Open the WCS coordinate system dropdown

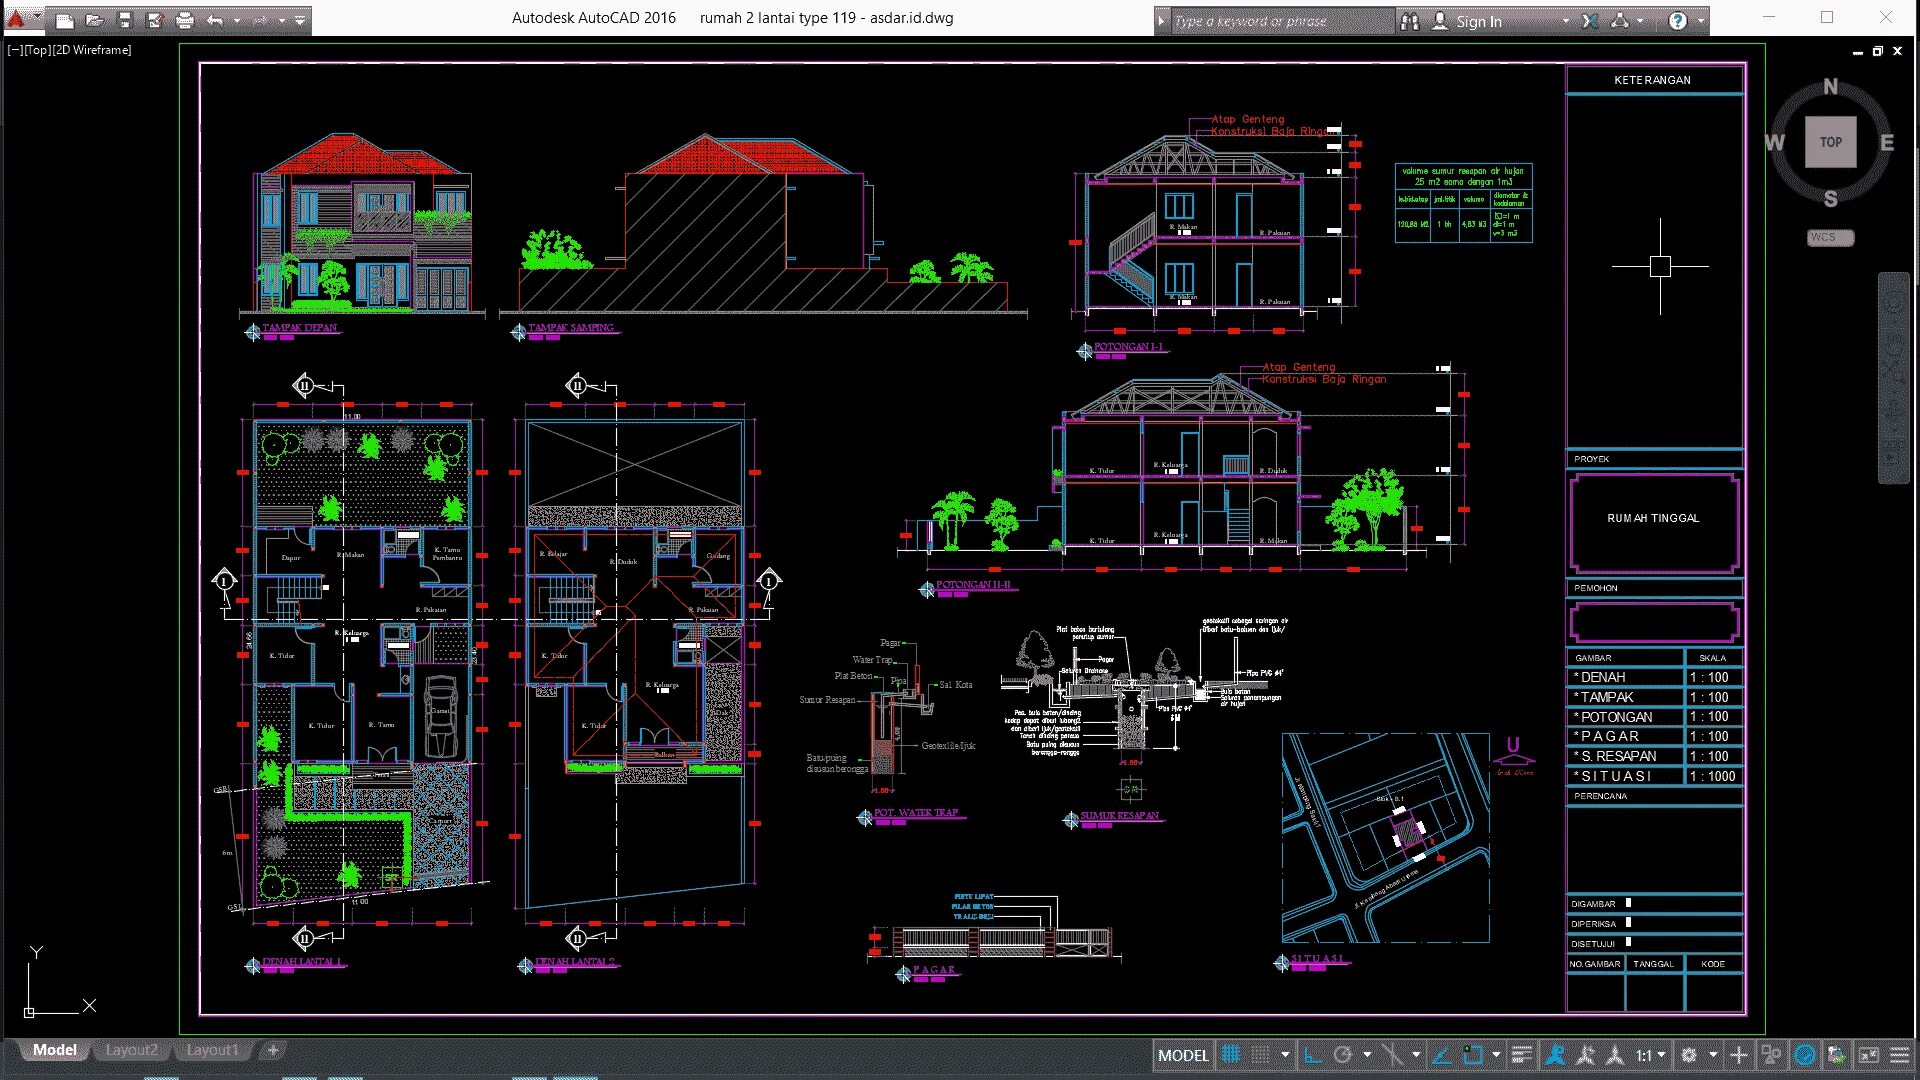(x=1830, y=238)
